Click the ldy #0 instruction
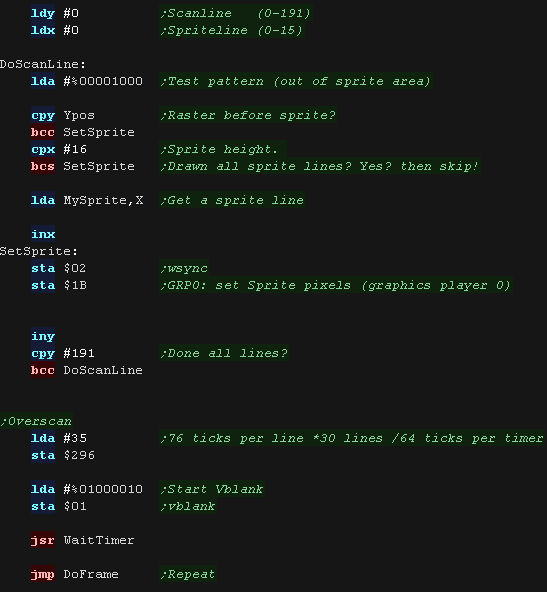Viewport: 547px width, 592px height. click(55, 13)
